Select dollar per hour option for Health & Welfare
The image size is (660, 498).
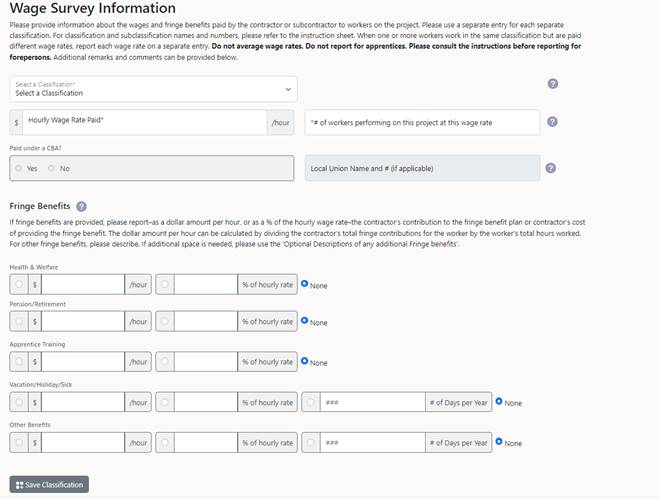tap(19, 285)
